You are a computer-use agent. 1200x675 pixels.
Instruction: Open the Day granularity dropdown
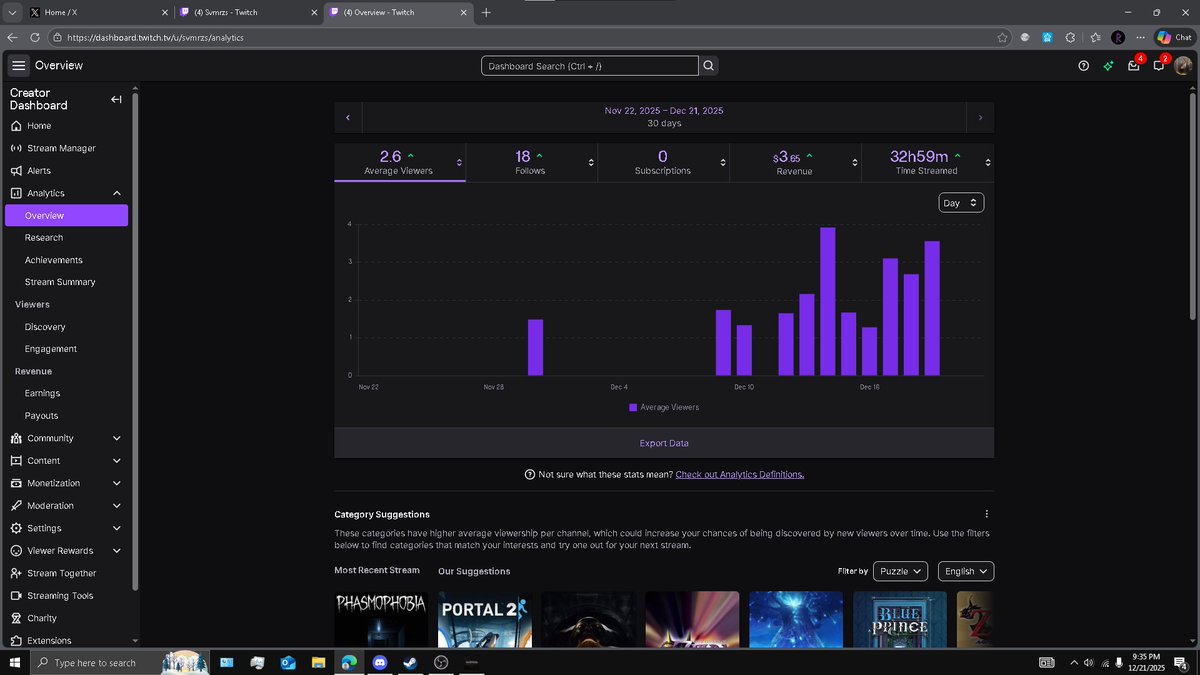pyautogui.click(x=961, y=203)
